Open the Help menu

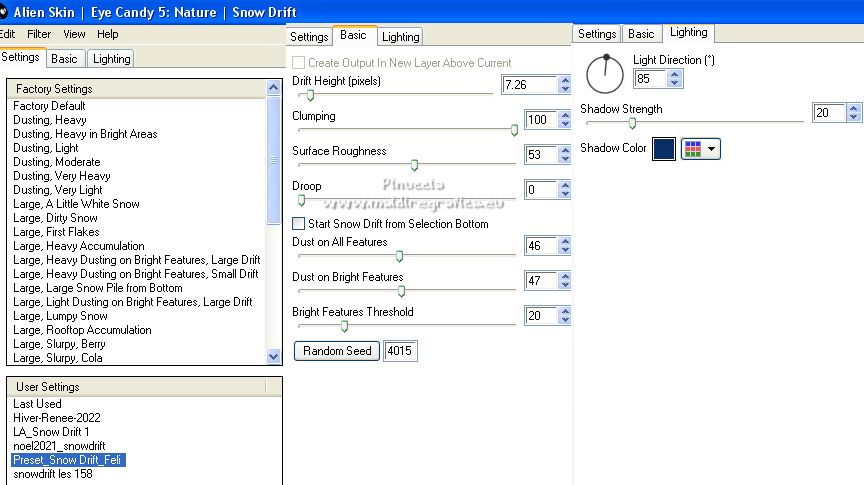click(108, 34)
